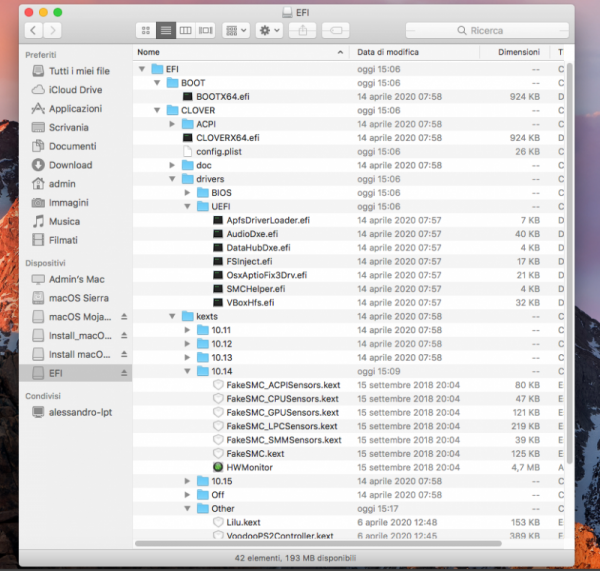Switch to list view
Viewport: 600px width, 571px height.
166,30
